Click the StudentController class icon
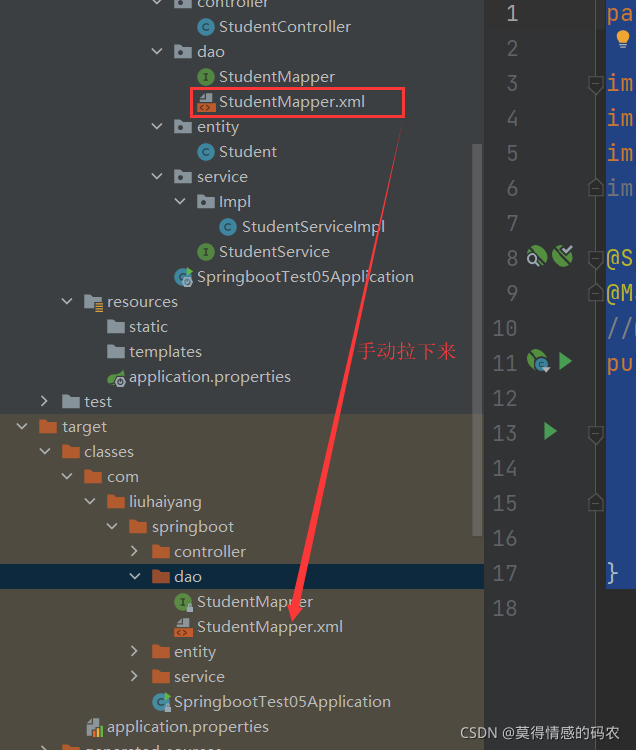This screenshot has height=750, width=636. click(x=206, y=27)
